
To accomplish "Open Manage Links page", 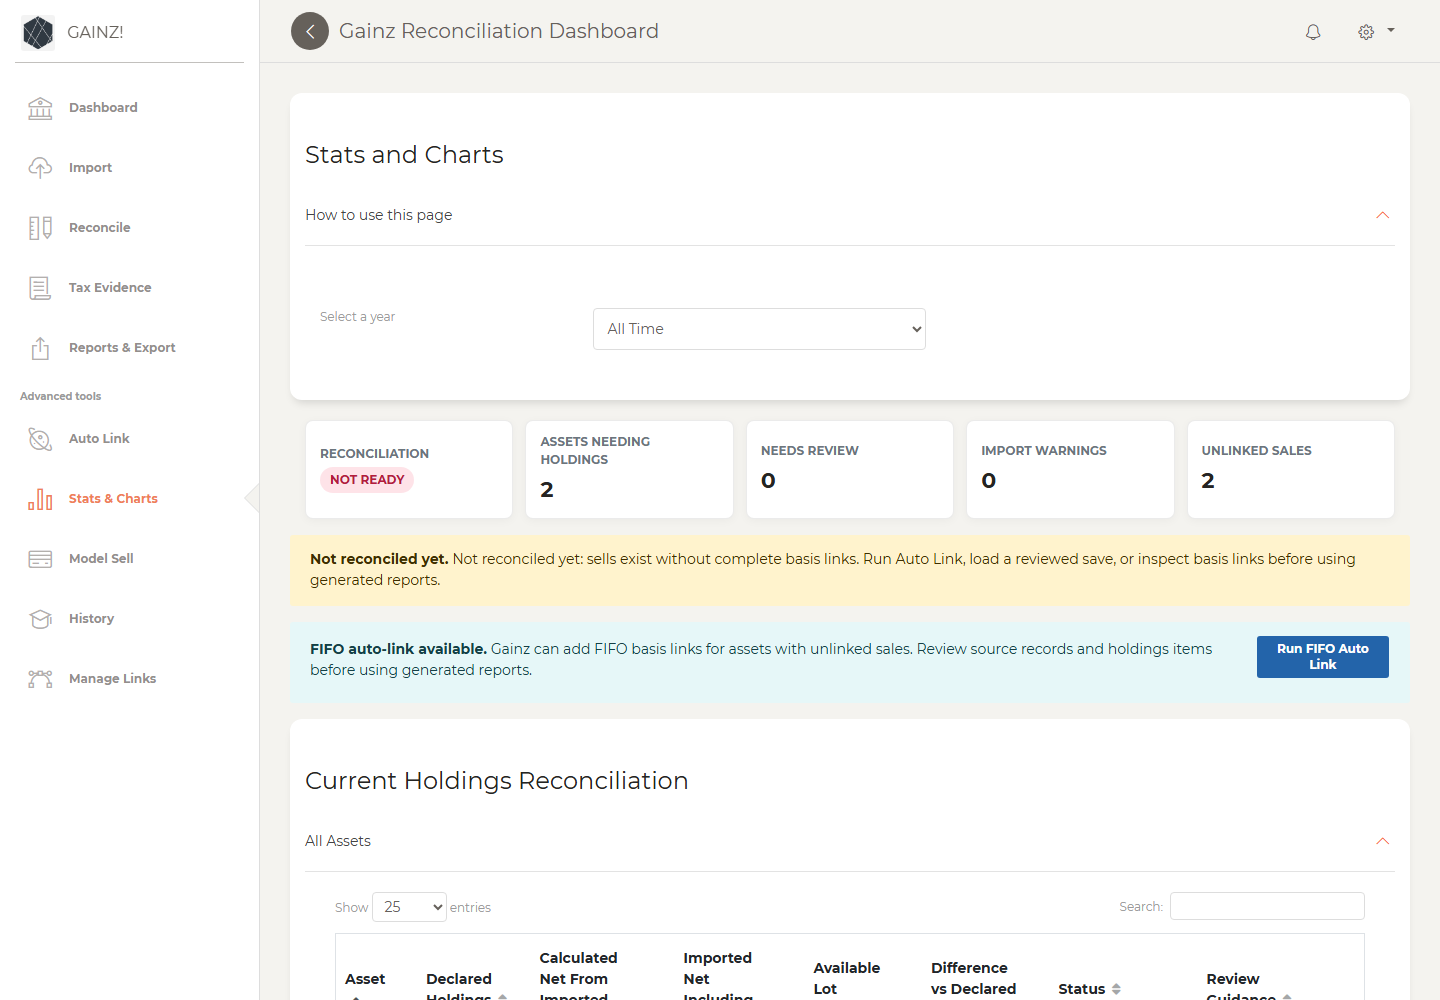I will (112, 679).
